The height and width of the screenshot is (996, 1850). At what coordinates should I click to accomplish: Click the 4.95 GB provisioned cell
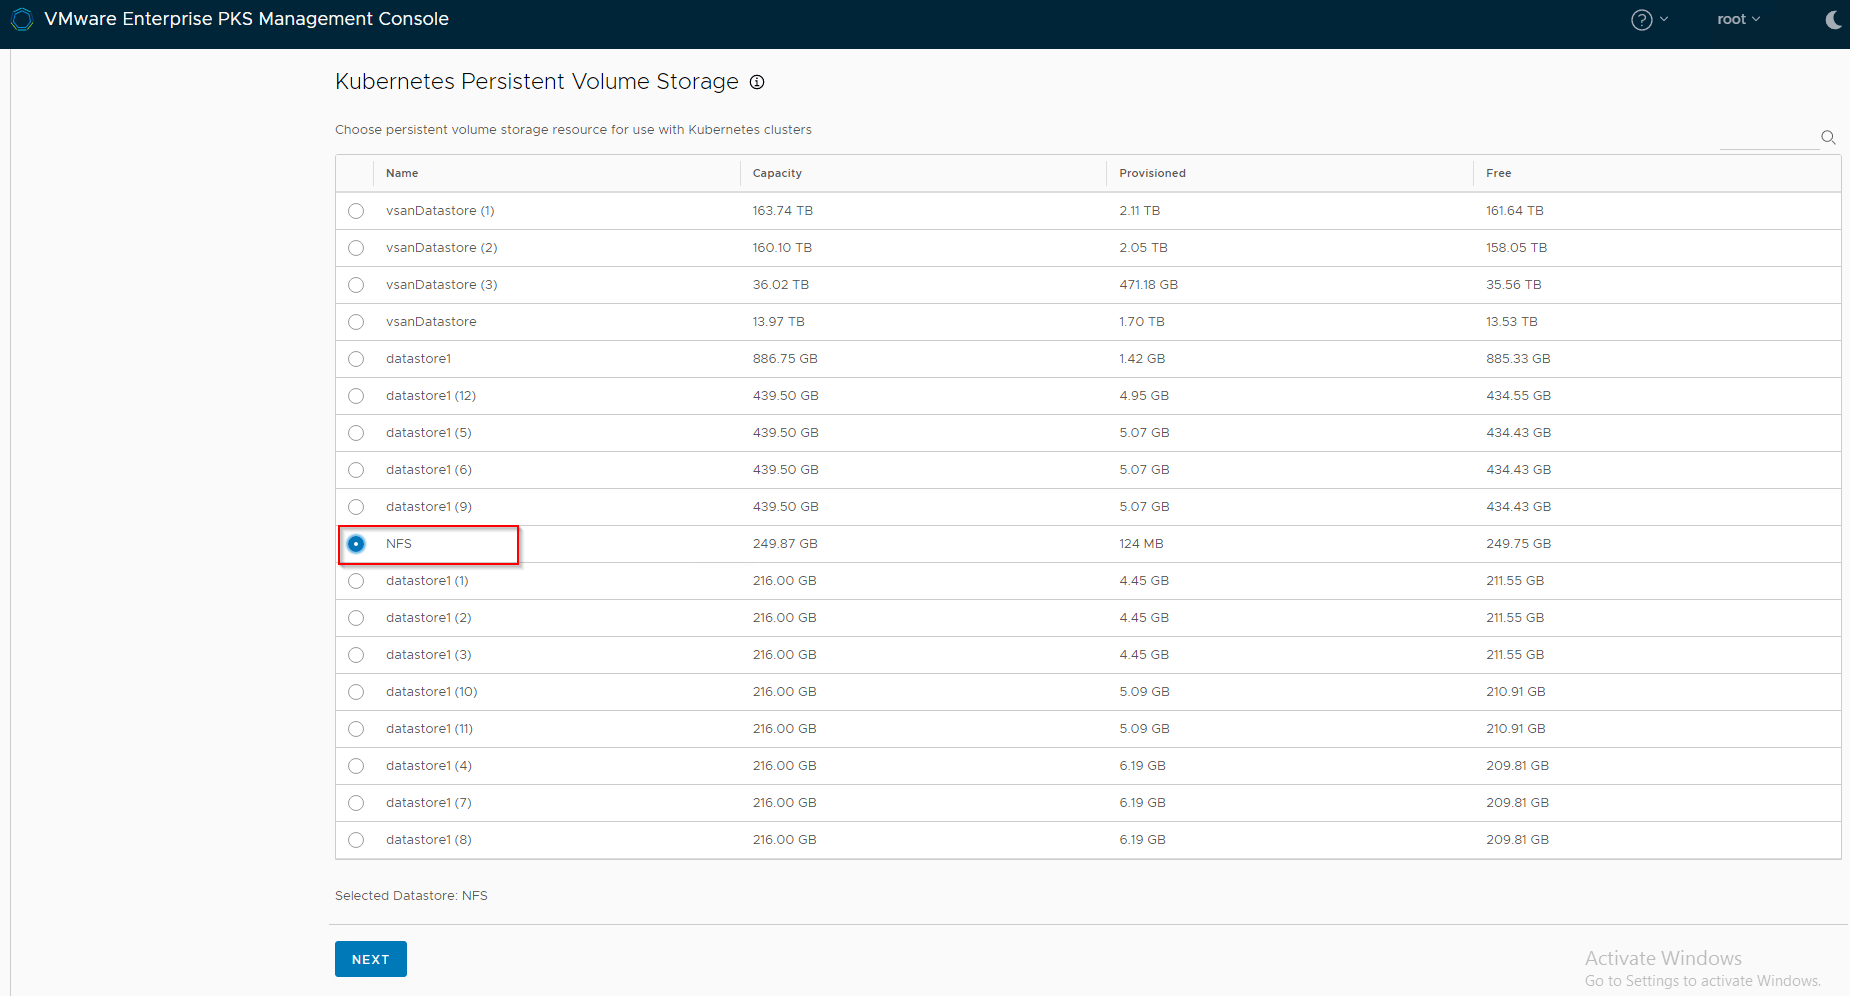[1144, 396]
